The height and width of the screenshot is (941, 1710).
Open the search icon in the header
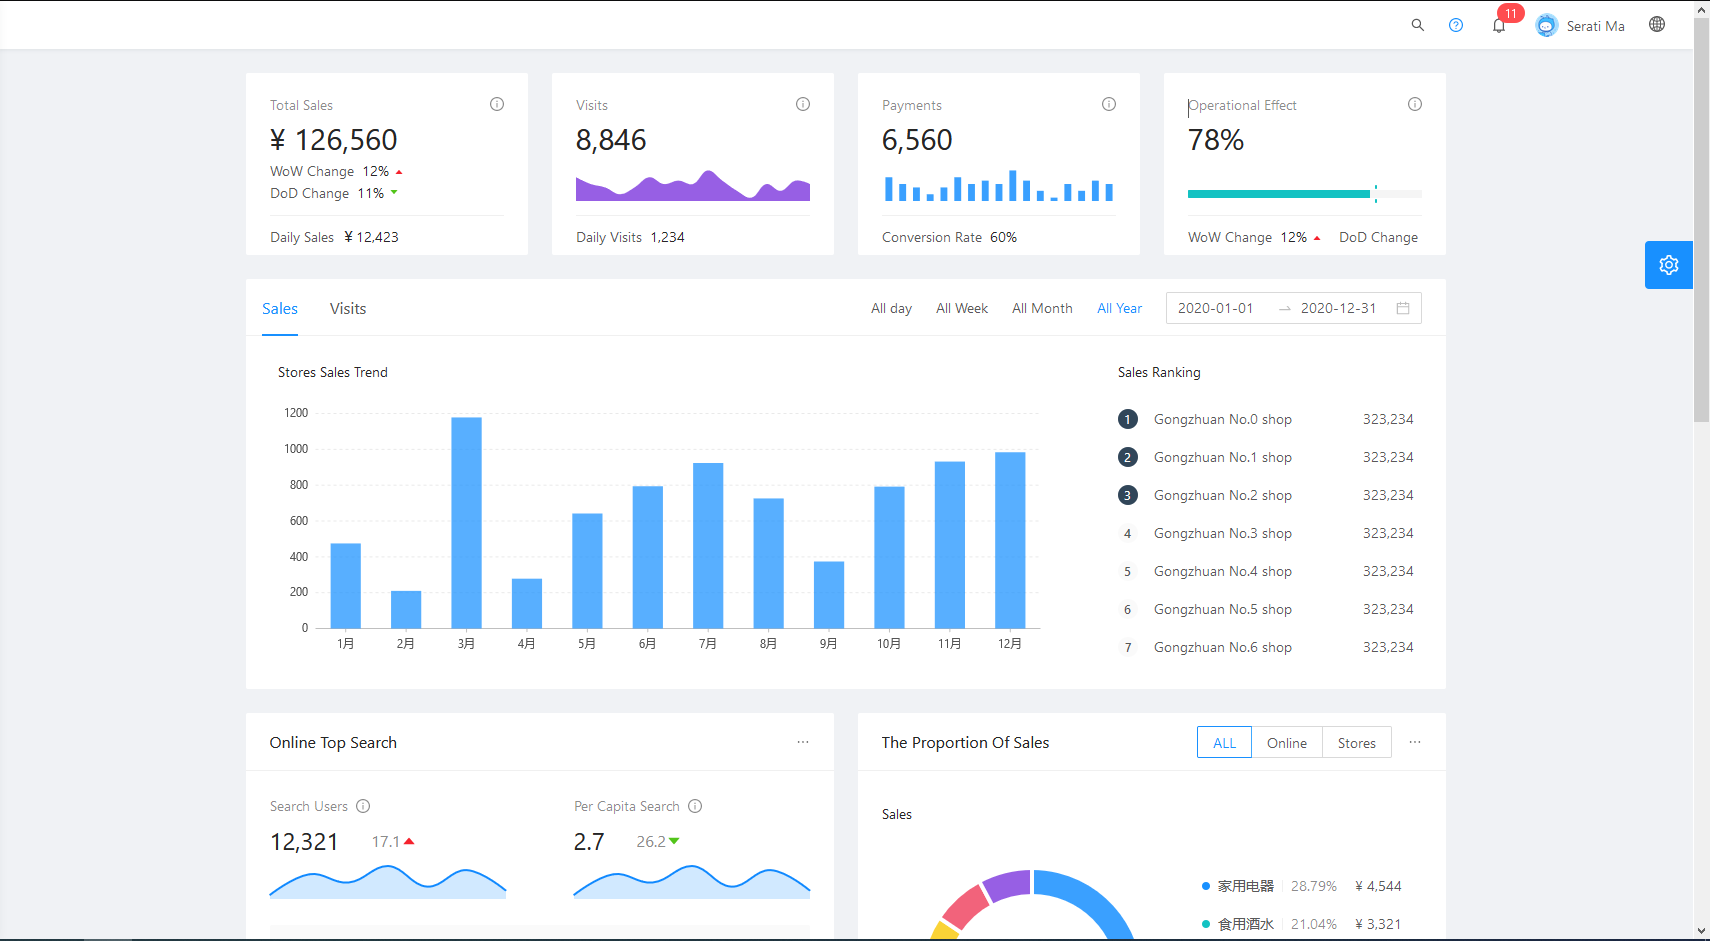(x=1418, y=25)
